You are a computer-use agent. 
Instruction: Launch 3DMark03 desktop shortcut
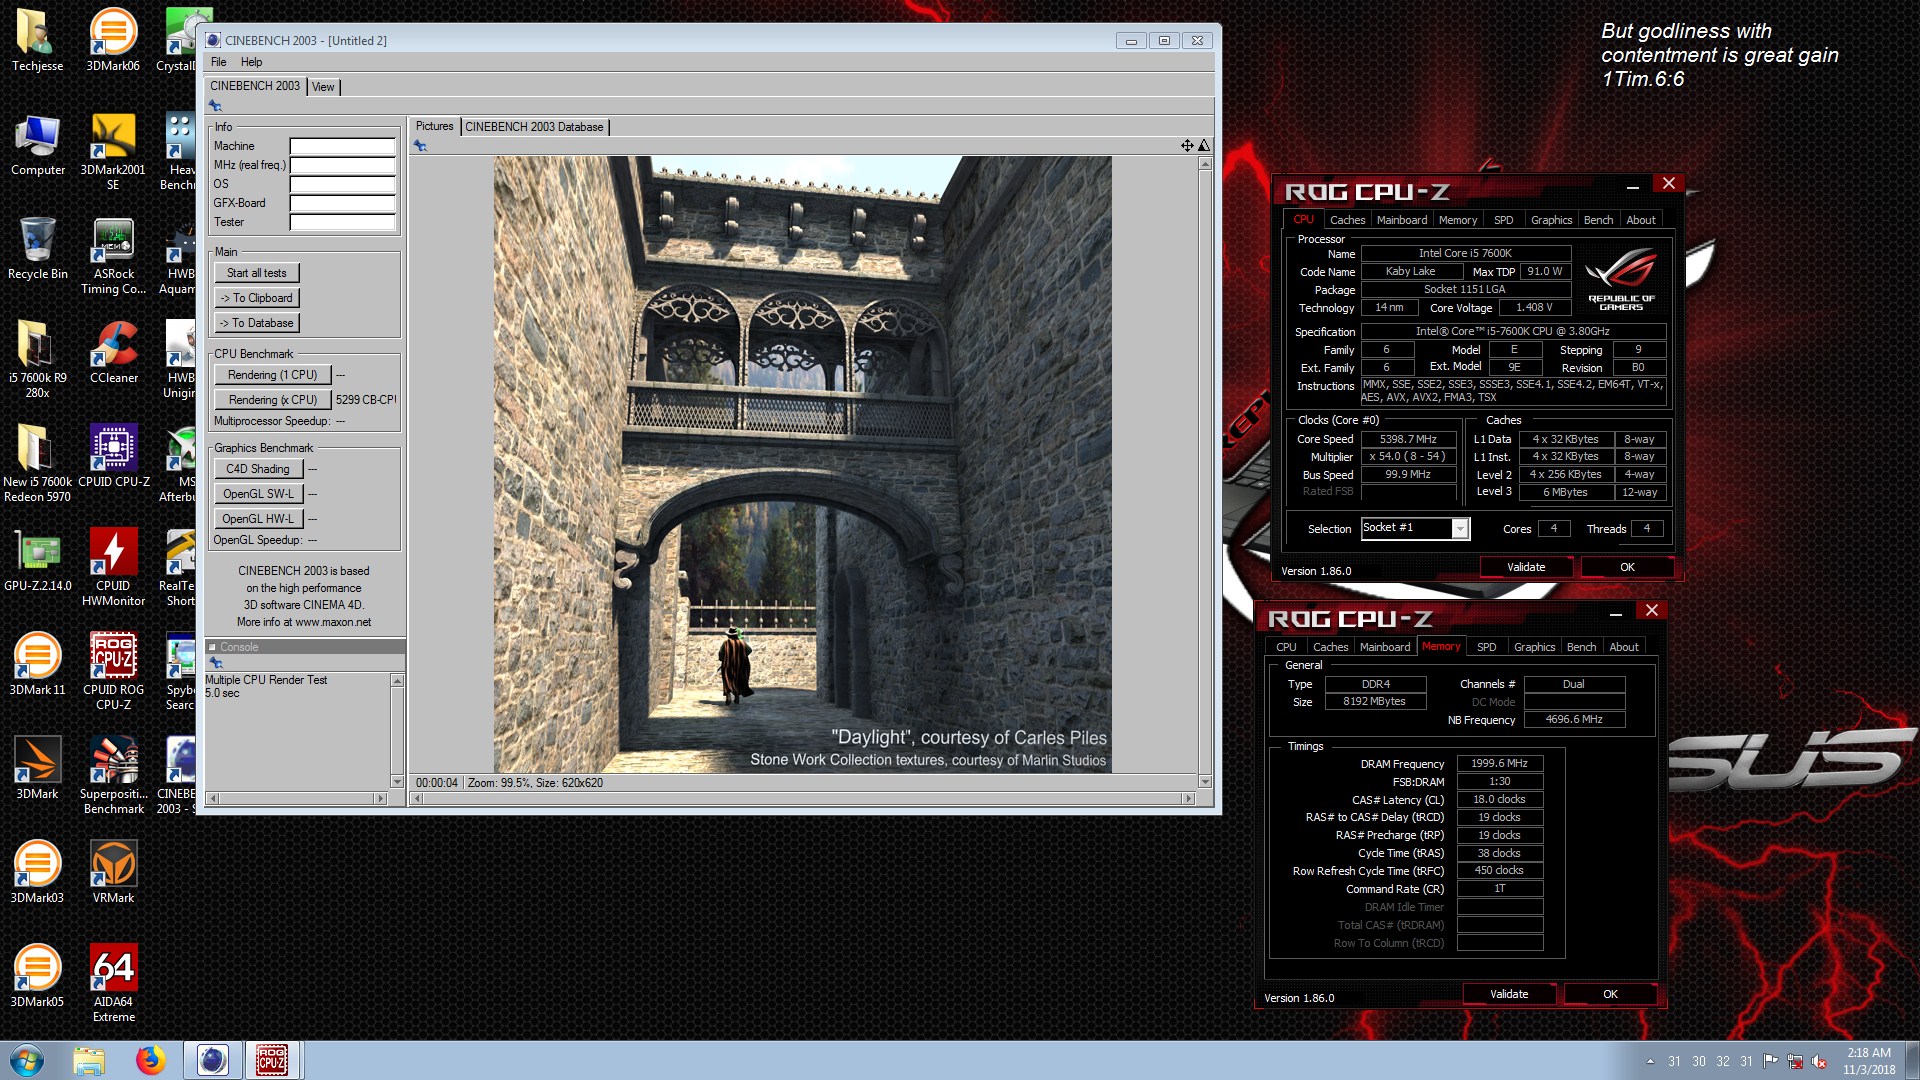(37, 873)
